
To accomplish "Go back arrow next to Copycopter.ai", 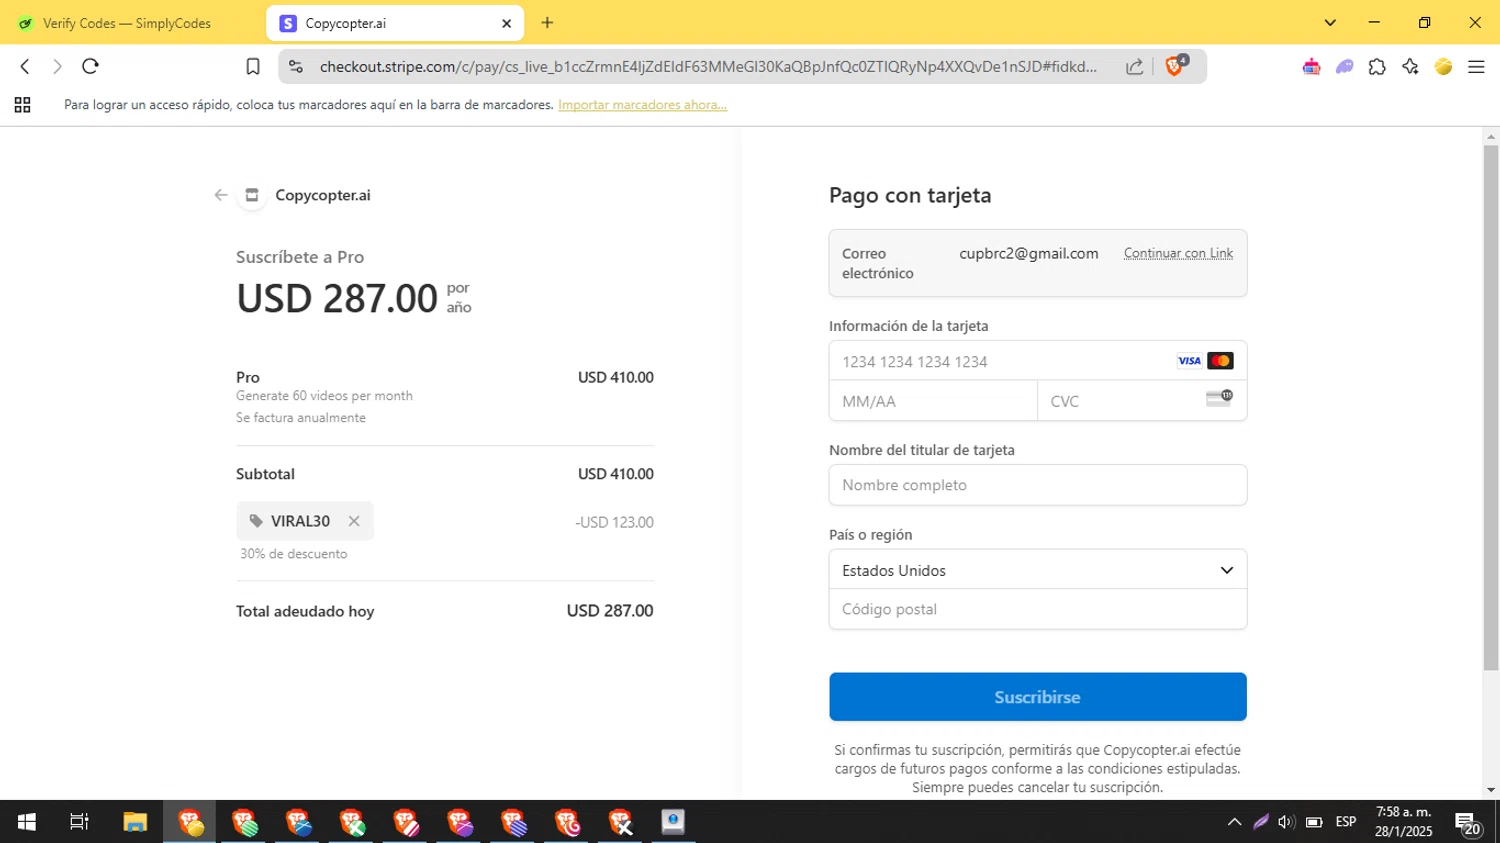I will [221, 195].
